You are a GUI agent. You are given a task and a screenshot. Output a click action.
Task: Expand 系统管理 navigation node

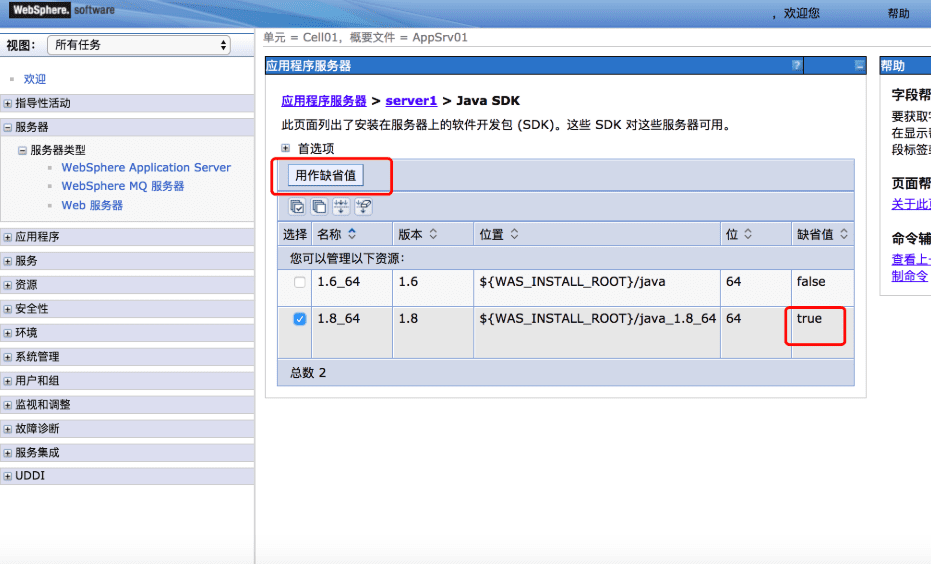pyautogui.click(x=7, y=357)
